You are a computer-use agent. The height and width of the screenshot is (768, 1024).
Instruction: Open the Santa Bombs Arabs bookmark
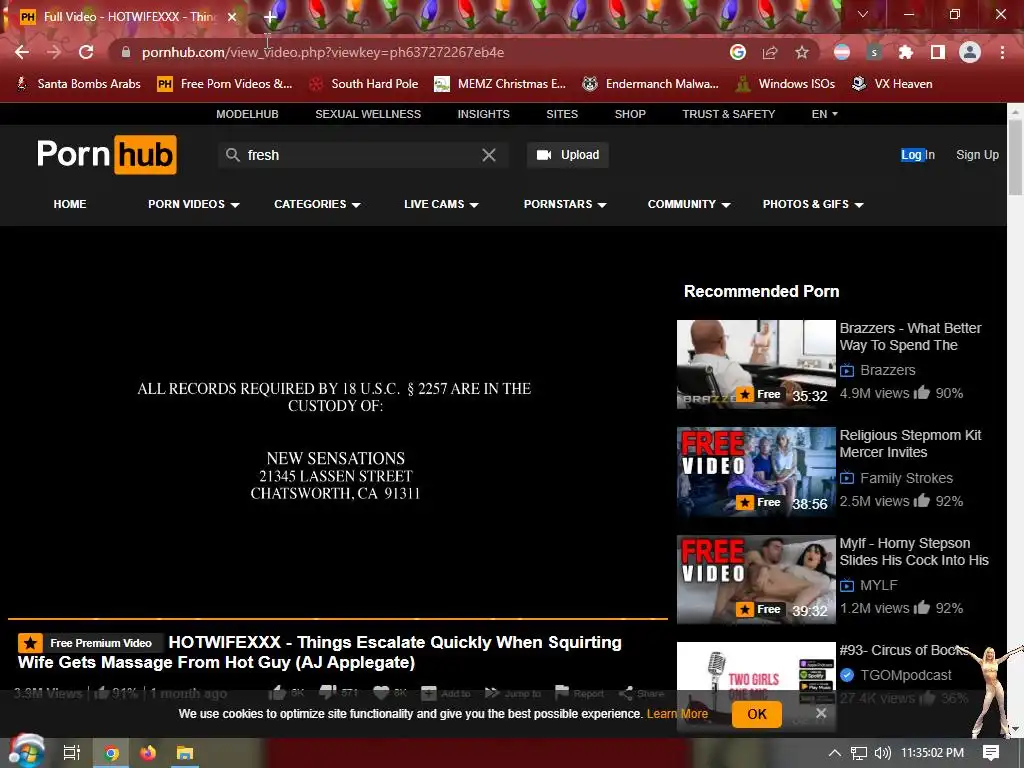pyautogui.click(x=78, y=84)
